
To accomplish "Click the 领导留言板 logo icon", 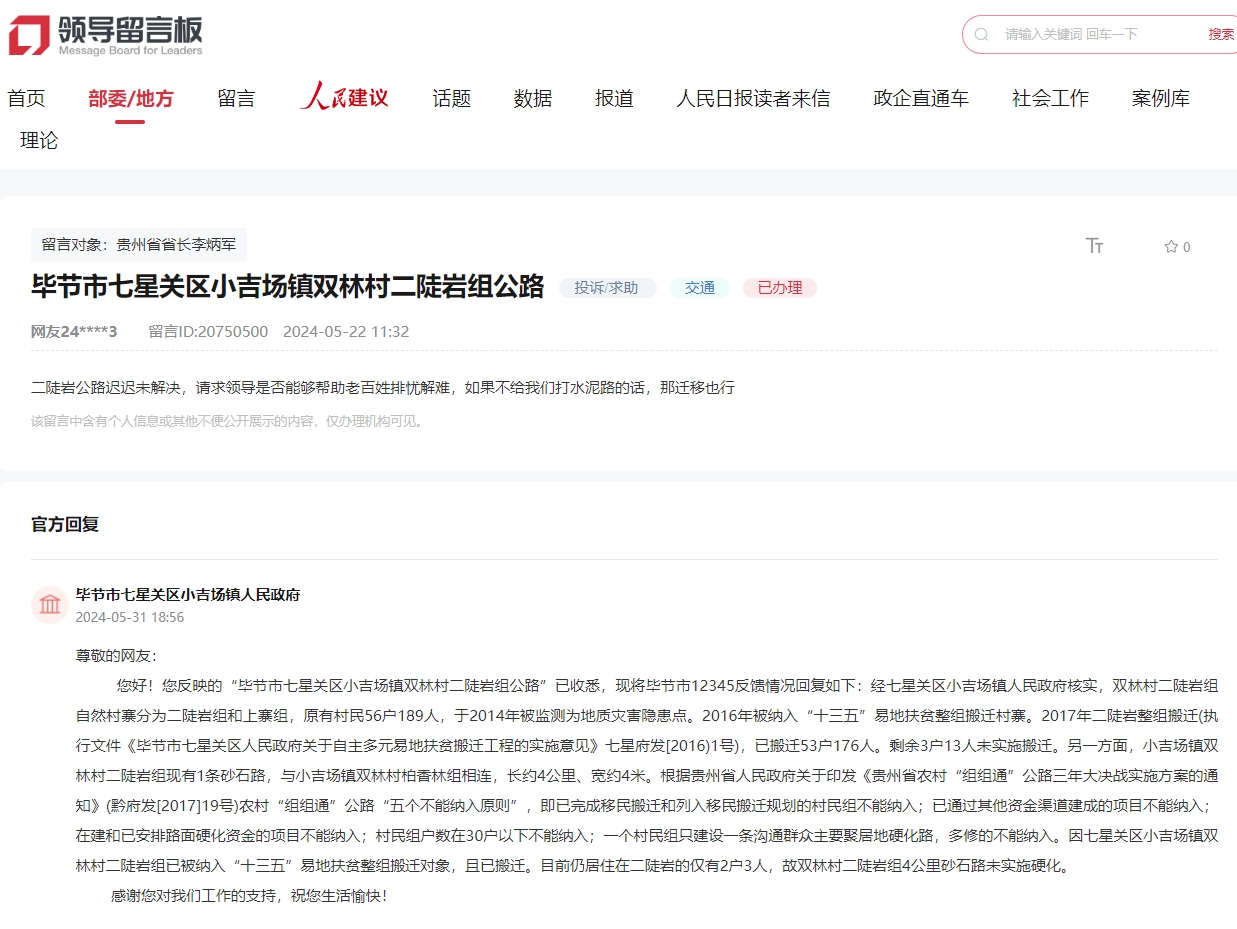I will point(29,31).
